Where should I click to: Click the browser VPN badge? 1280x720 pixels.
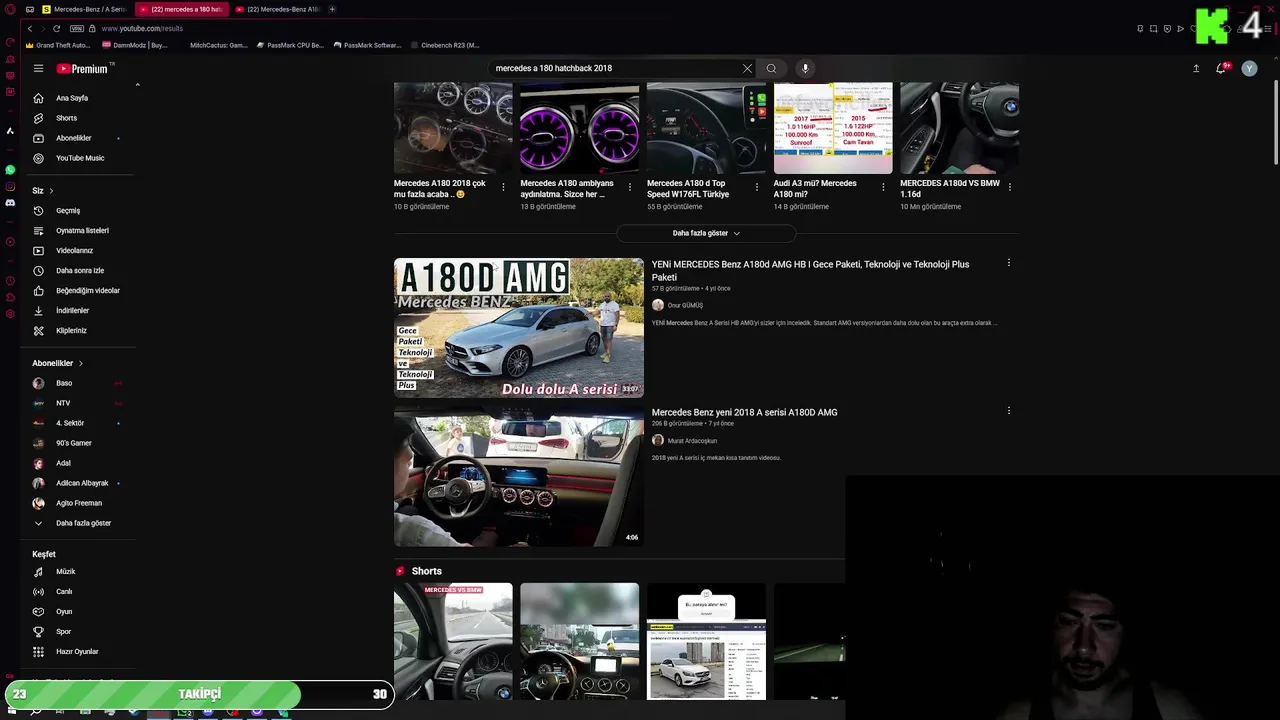[77, 29]
